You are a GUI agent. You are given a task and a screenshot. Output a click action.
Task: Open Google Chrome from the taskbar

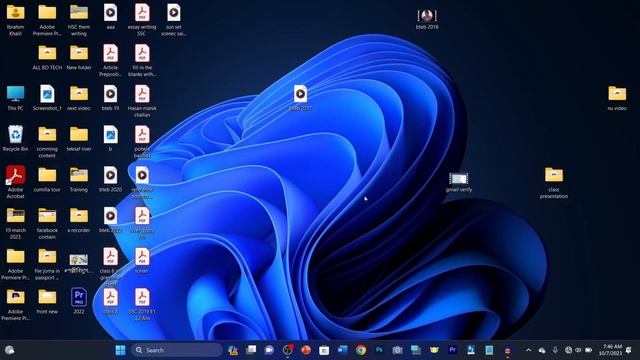361,350
